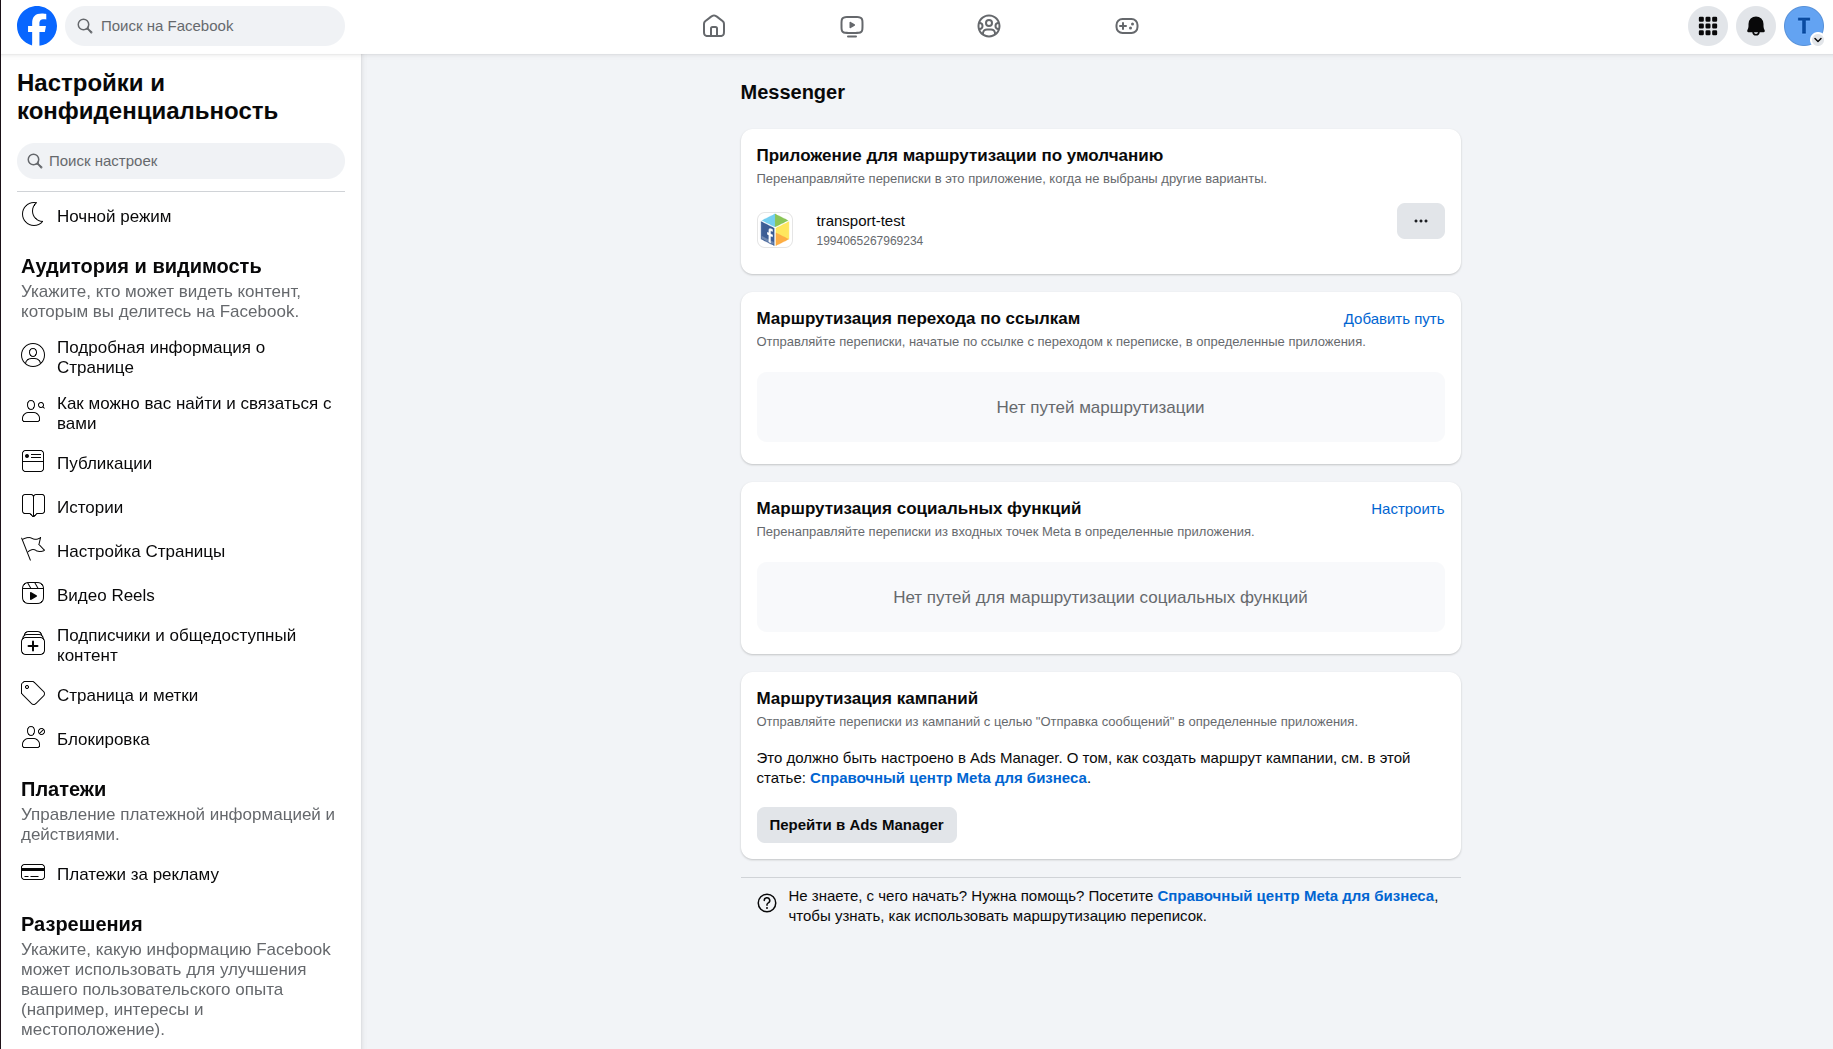Open the Home tab icon

coord(714,26)
